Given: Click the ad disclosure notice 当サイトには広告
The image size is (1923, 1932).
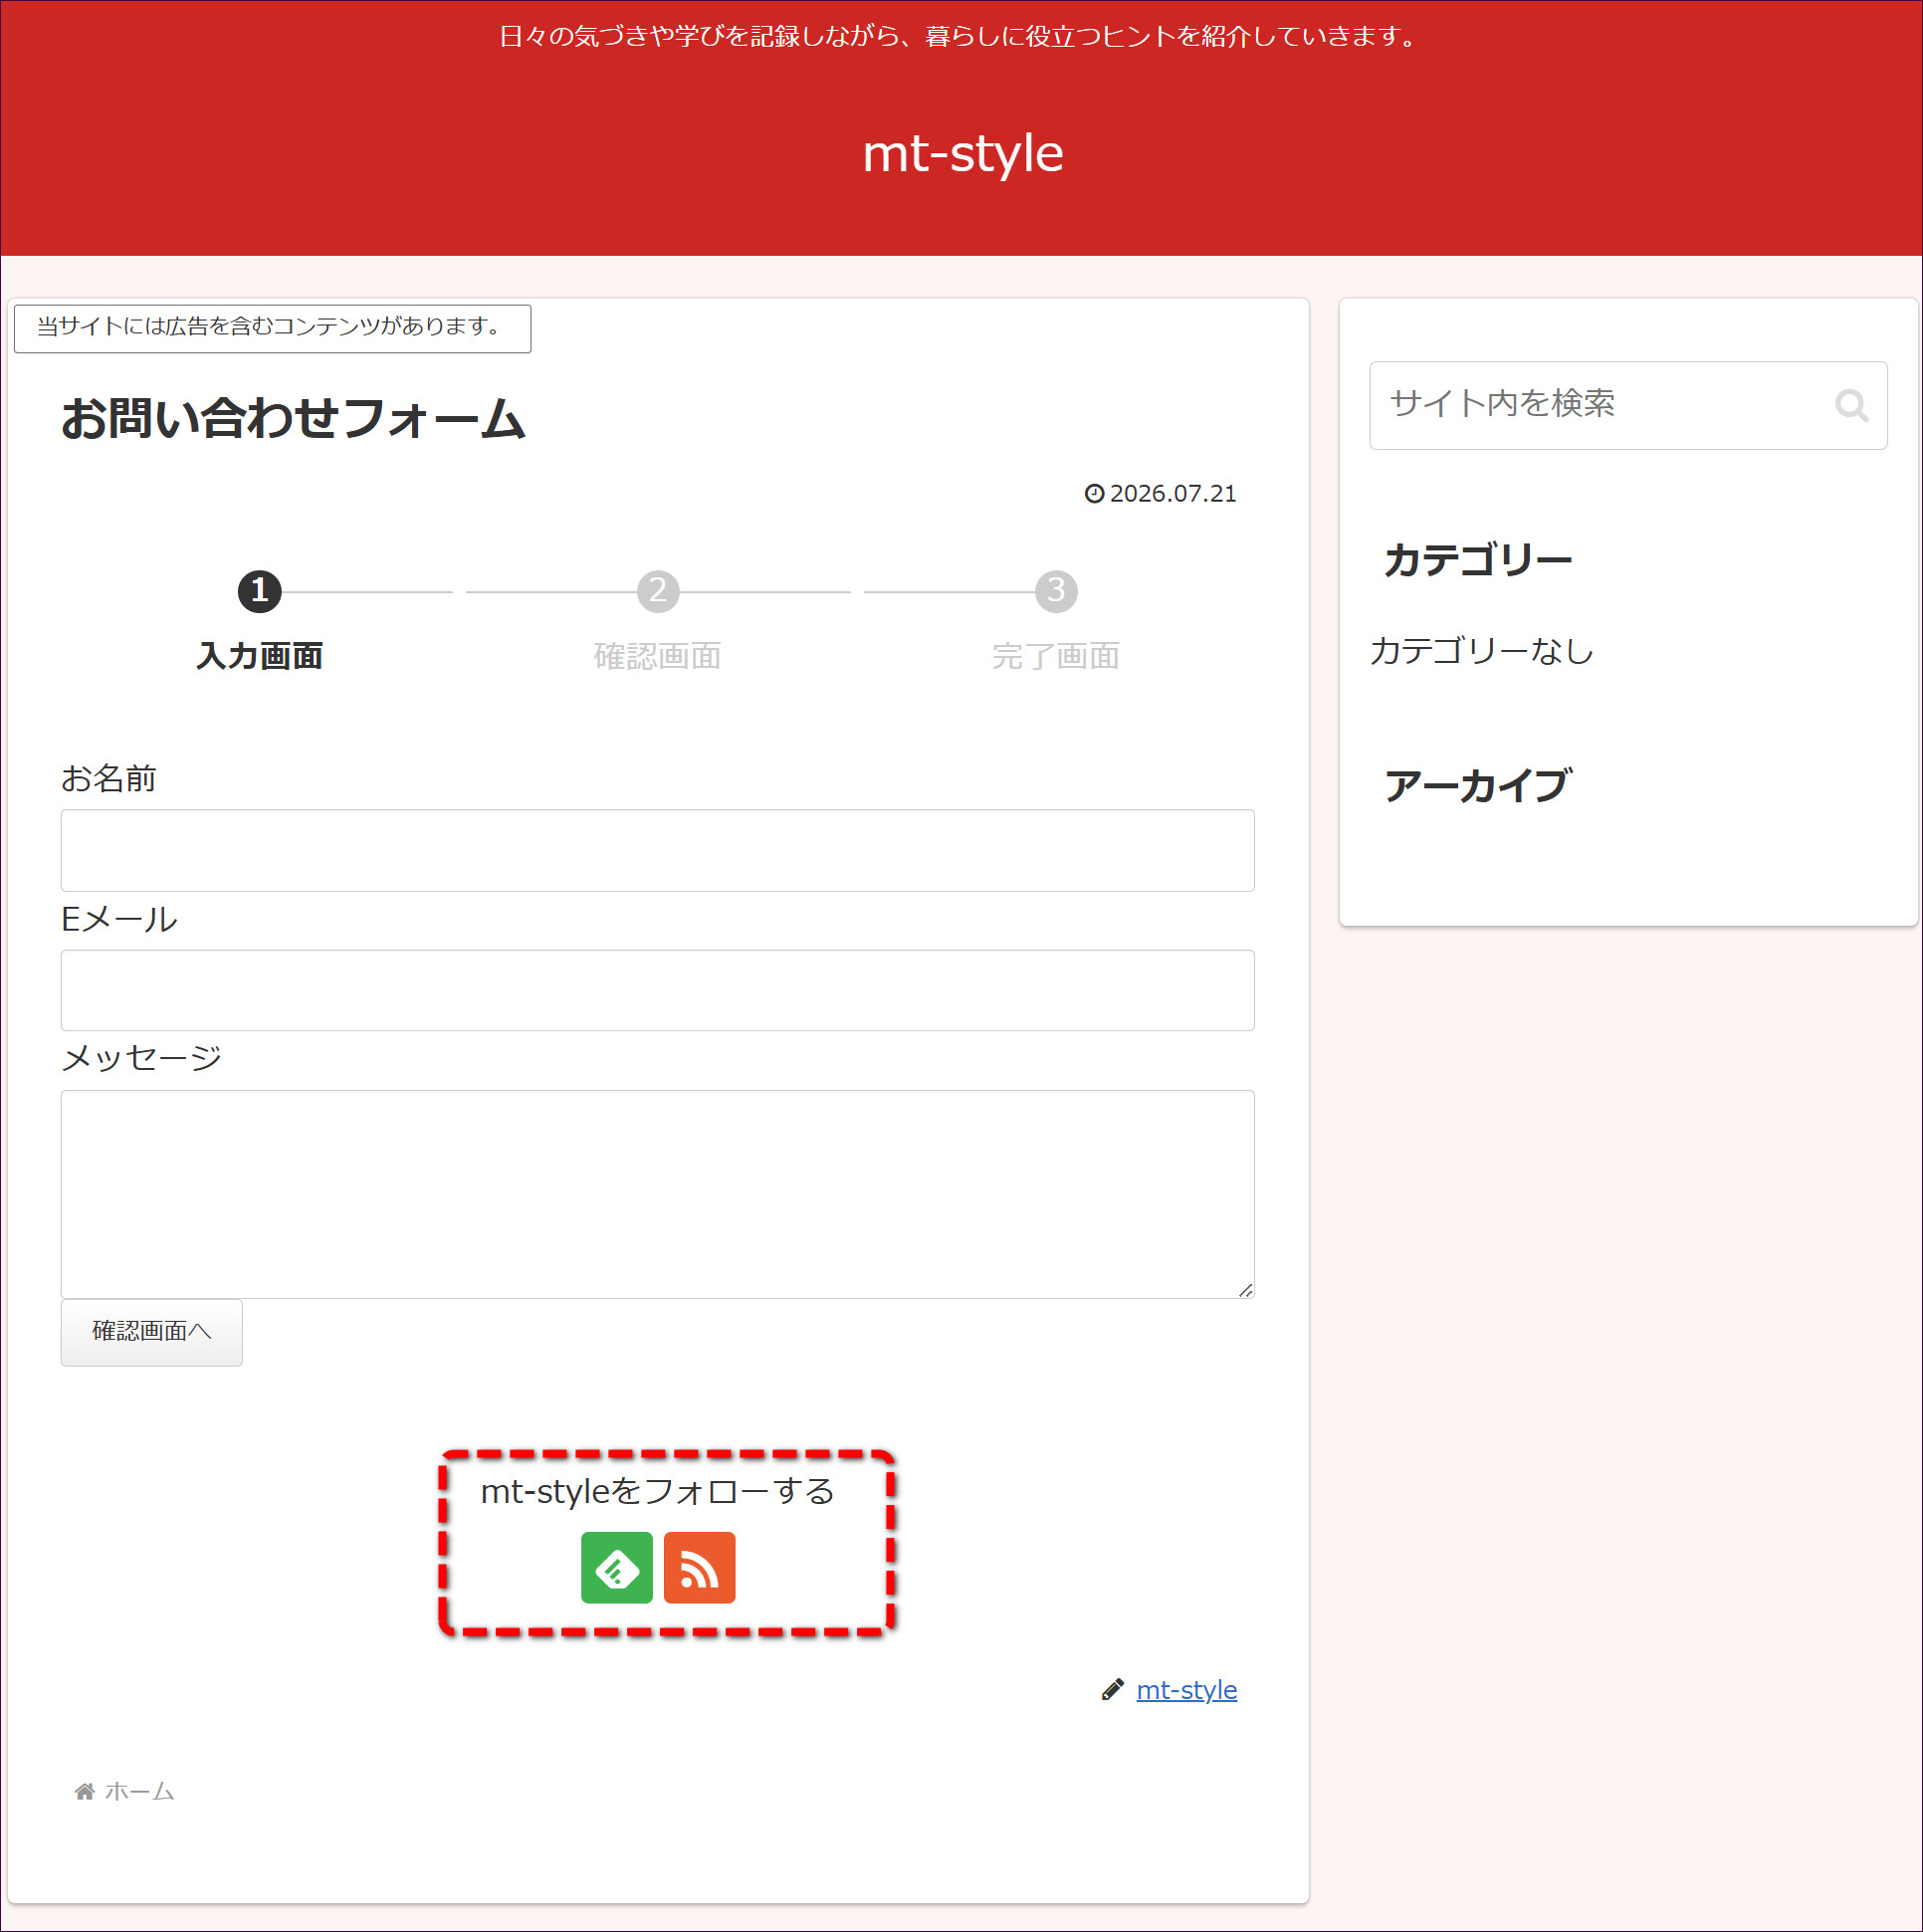Looking at the screenshot, I should tap(272, 327).
